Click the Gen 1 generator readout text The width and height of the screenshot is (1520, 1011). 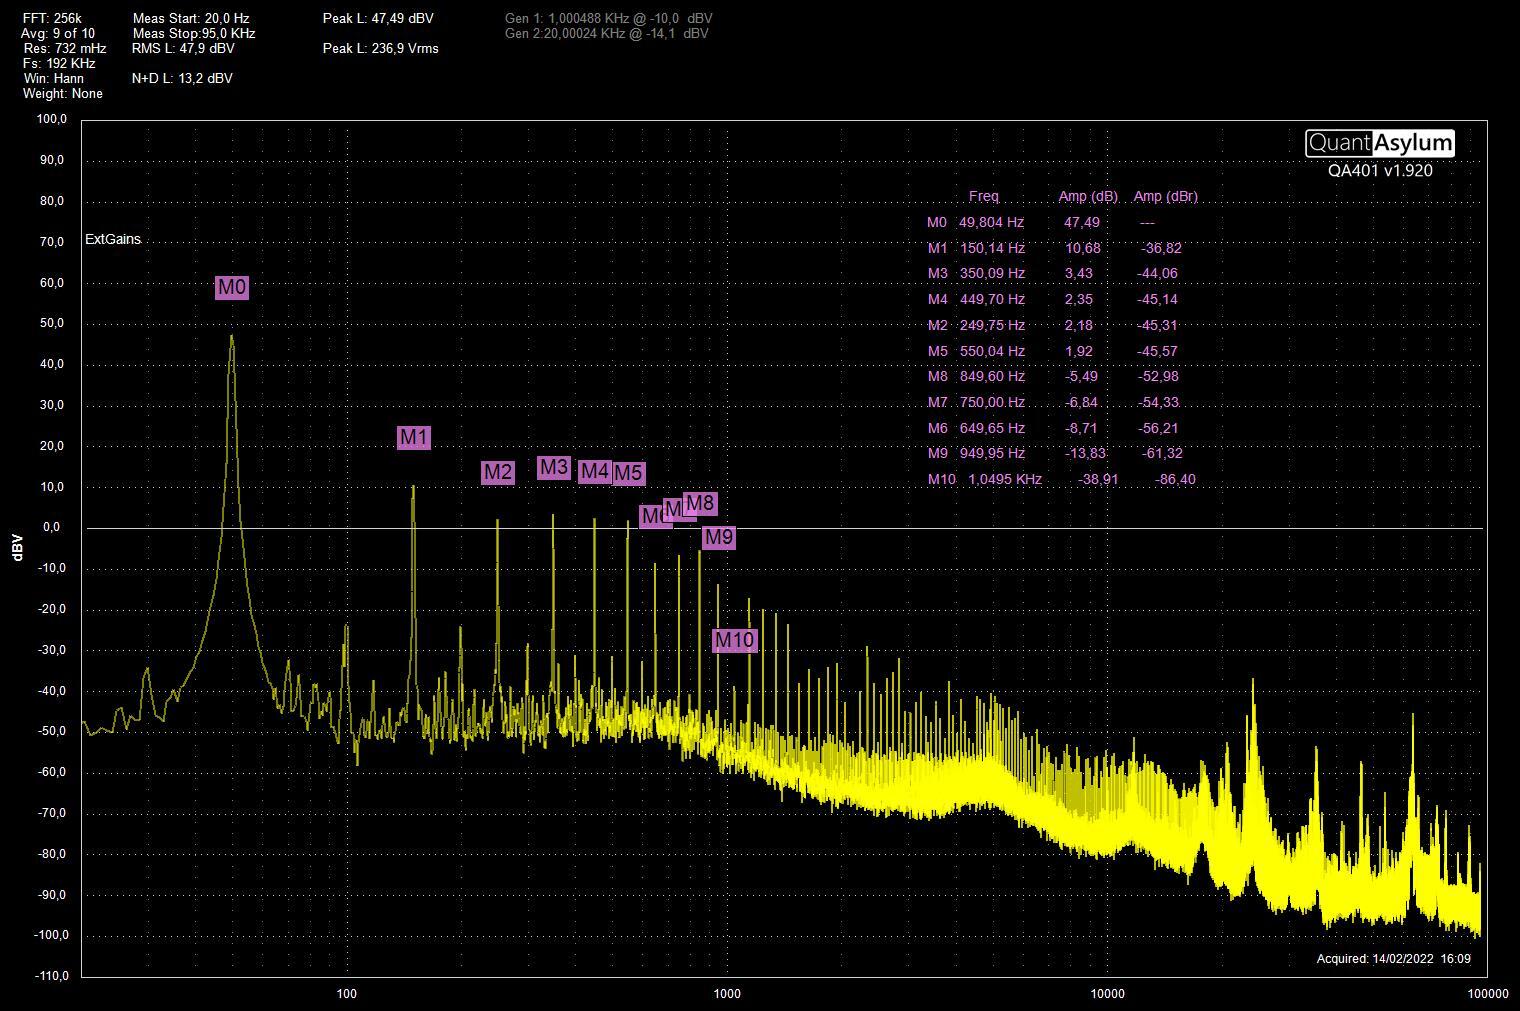pyautogui.click(x=608, y=18)
